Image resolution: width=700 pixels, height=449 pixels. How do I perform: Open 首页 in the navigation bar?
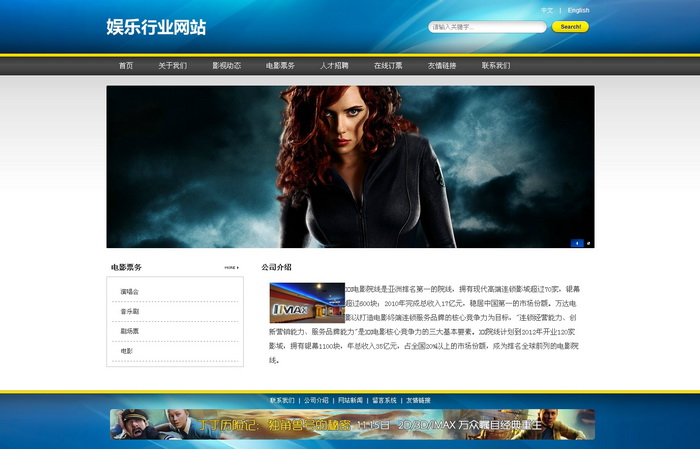tap(126, 66)
